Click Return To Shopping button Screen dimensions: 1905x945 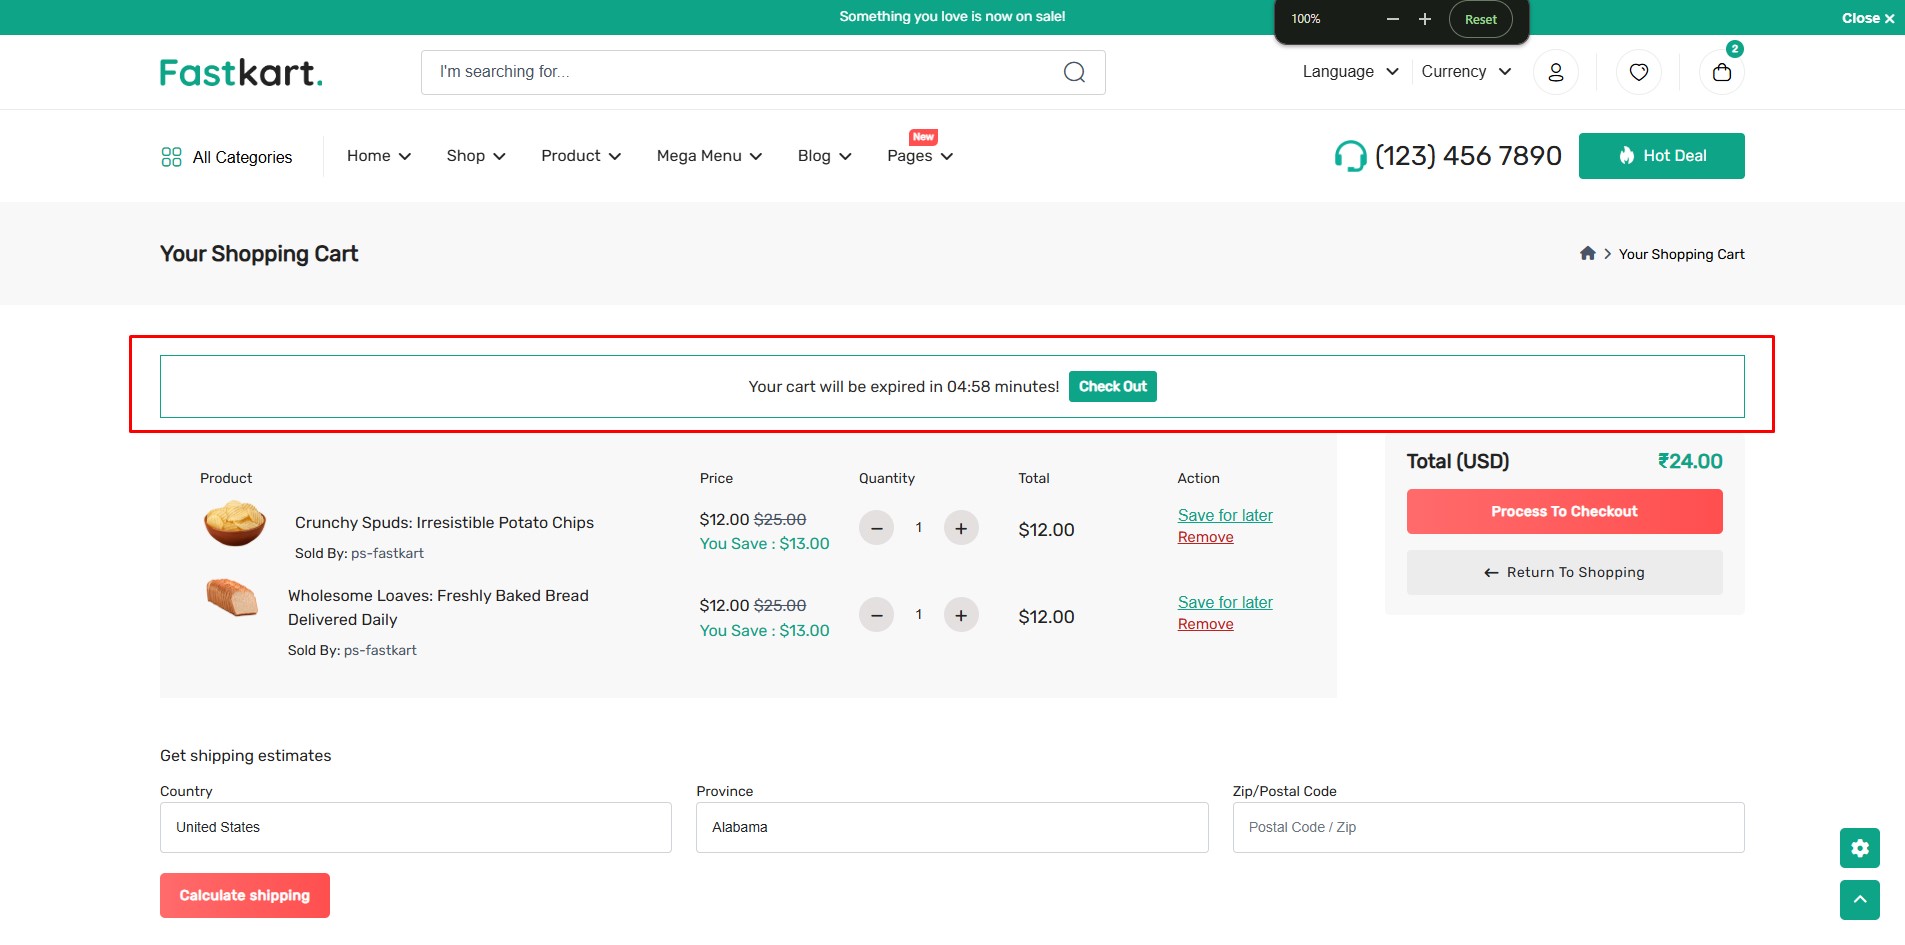click(1564, 572)
